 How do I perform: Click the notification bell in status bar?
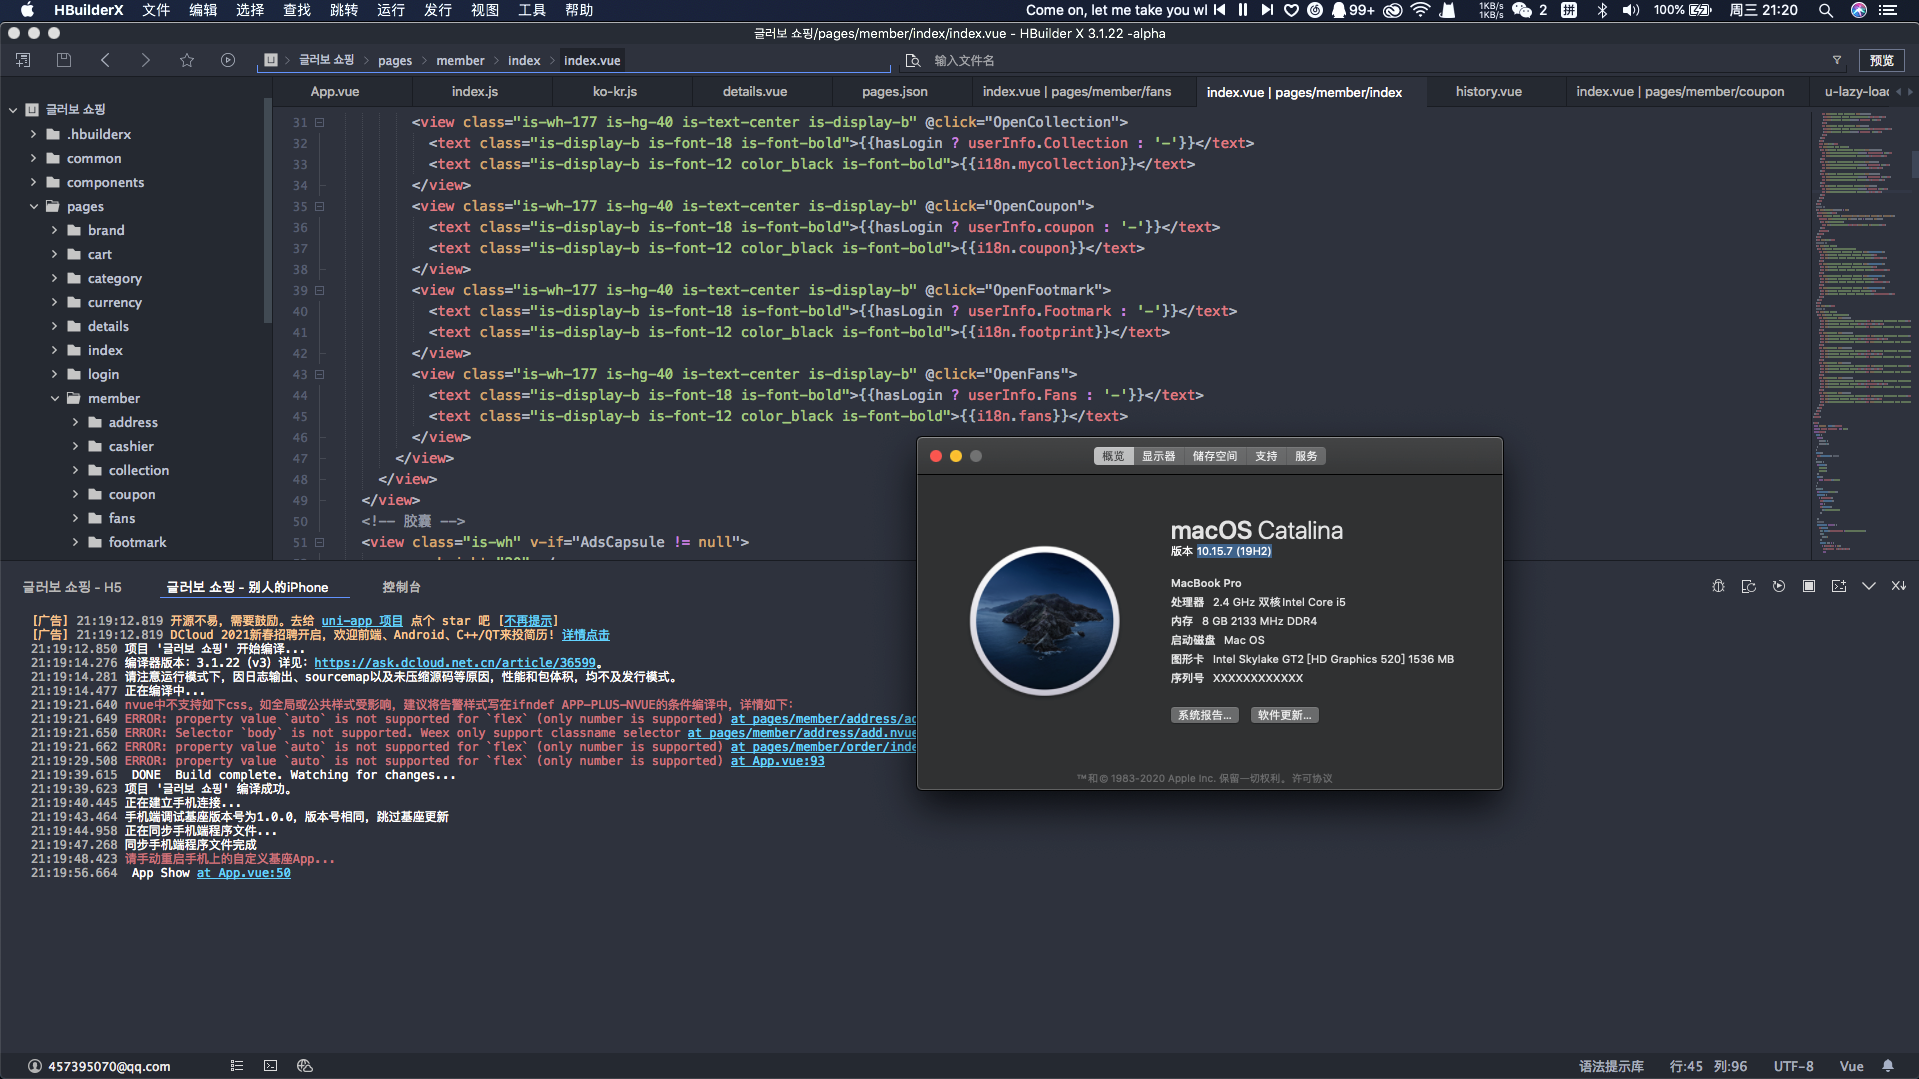tap(1888, 1066)
